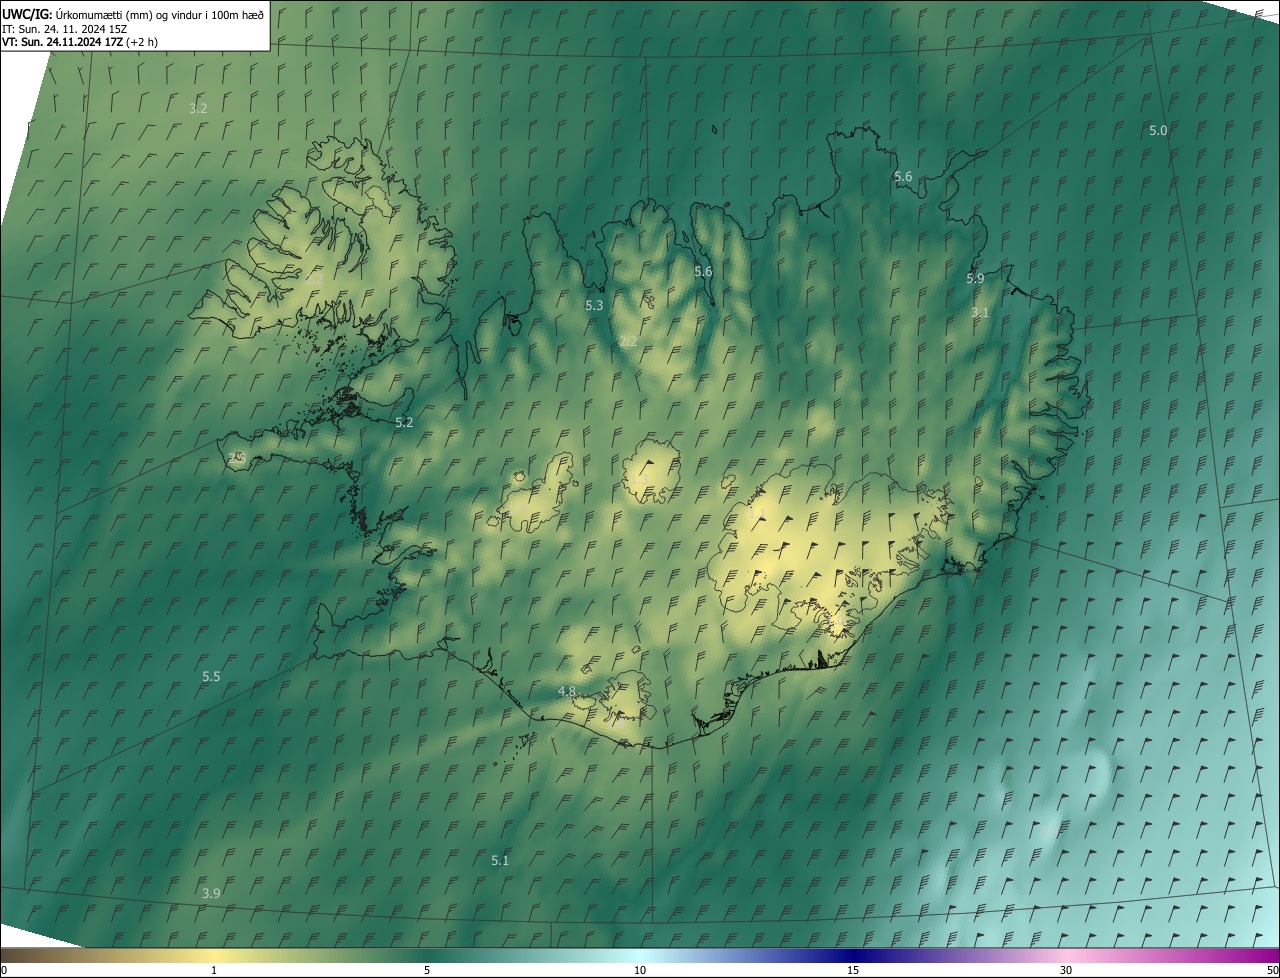Viewport: 1280px width, 978px height.
Task: Click the color scale tick label 1
Action: click(214, 971)
